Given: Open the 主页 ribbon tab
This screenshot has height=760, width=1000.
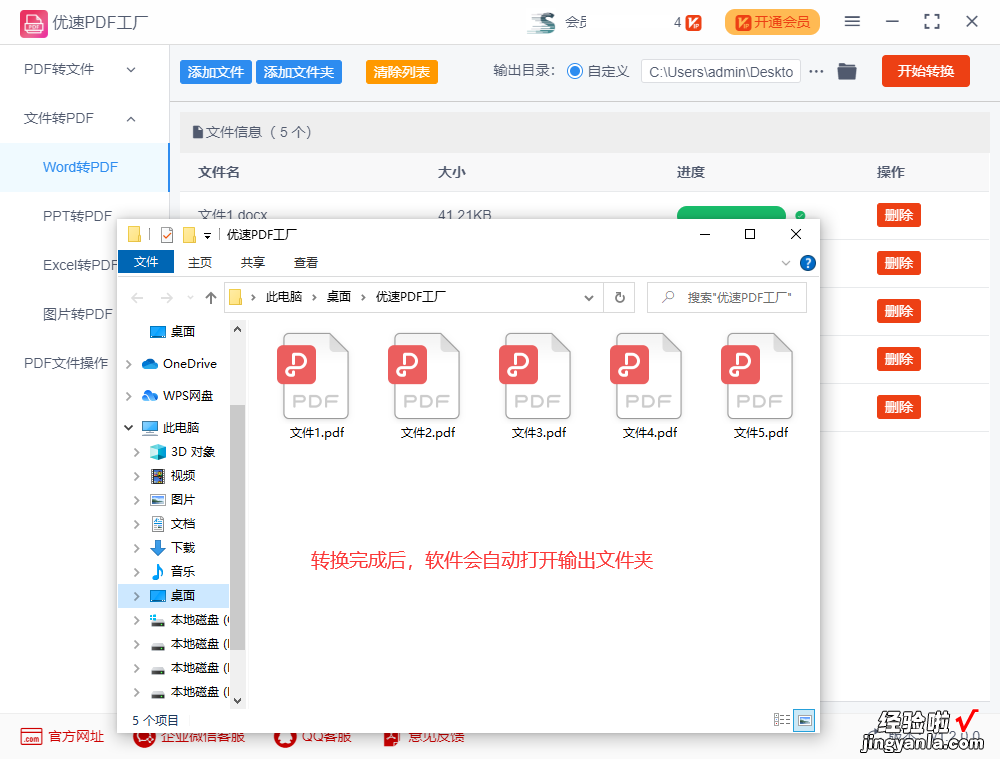Looking at the screenshot, I should [x=200, y=262].
